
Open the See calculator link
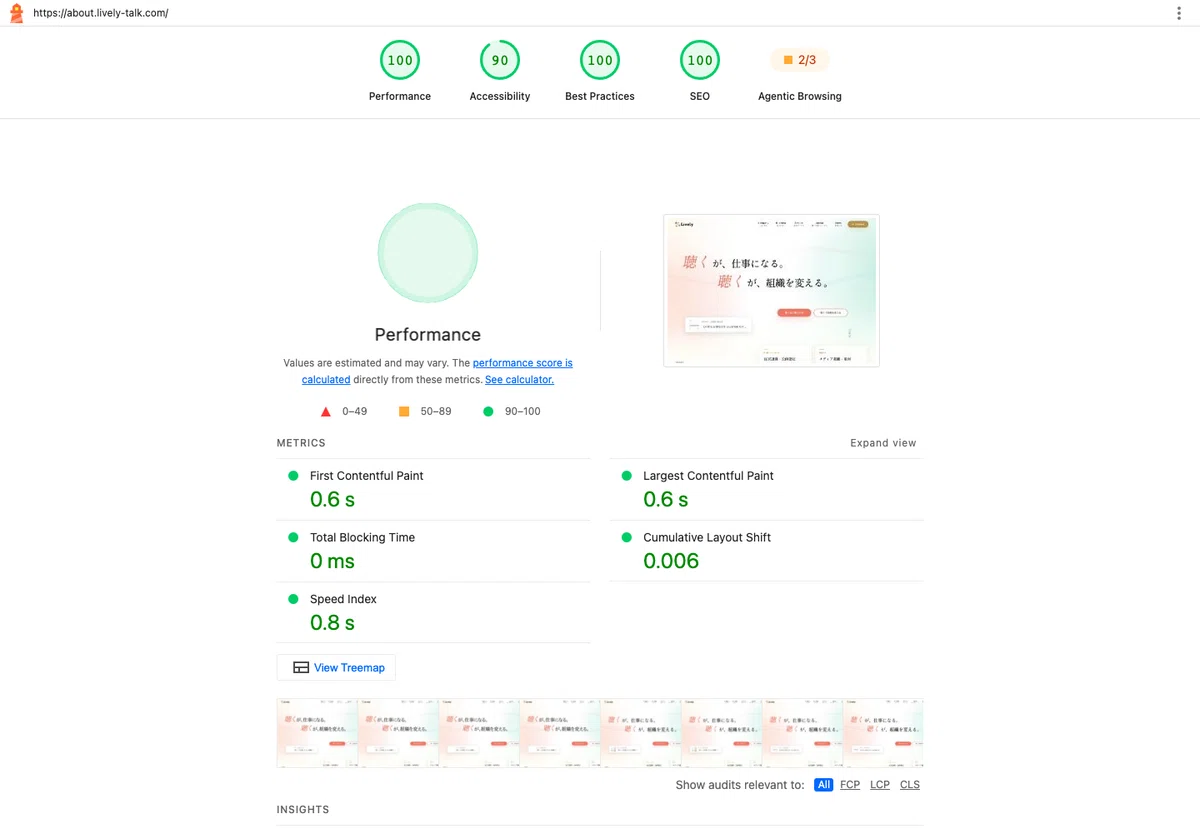click(x=519, y=380)
